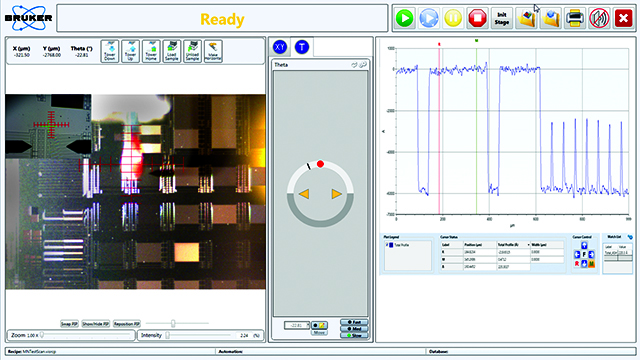This screenshot has height=360, width=640.
Task: Open the first yellow folder icon in top toolbar
Action: tap(526, 18)
